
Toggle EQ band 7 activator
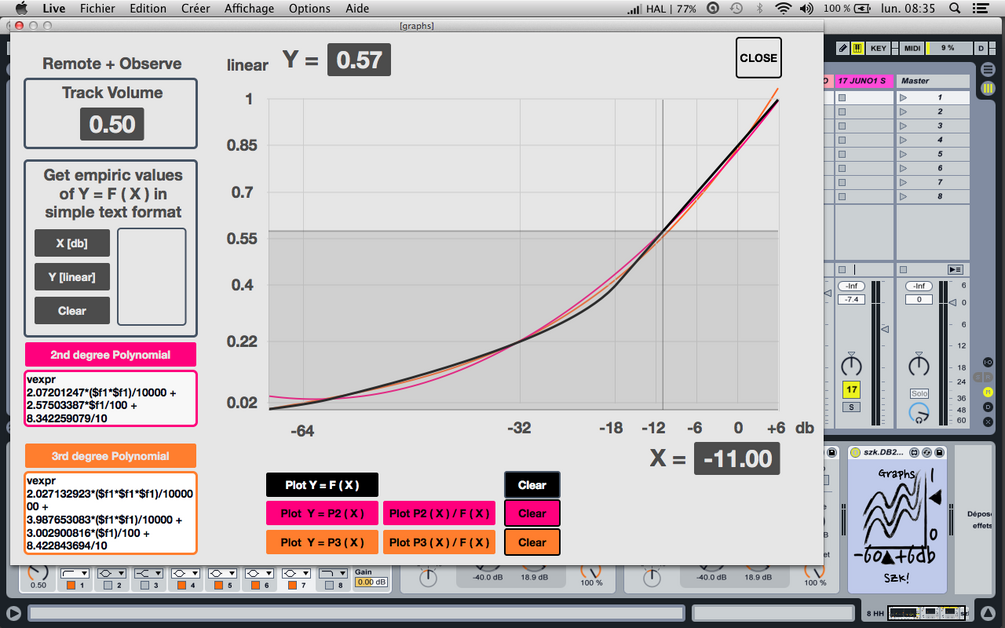292,585
